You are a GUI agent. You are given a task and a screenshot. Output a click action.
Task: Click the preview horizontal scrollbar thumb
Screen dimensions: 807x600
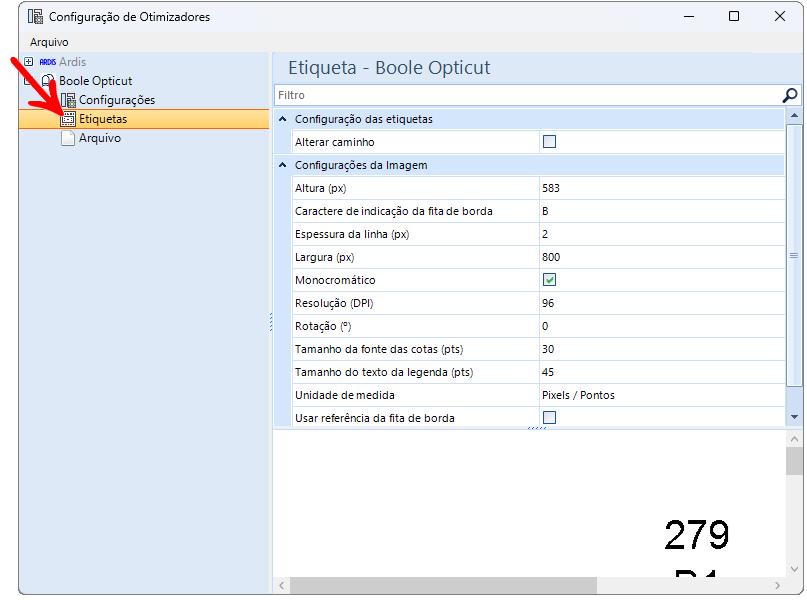[444, 586]
